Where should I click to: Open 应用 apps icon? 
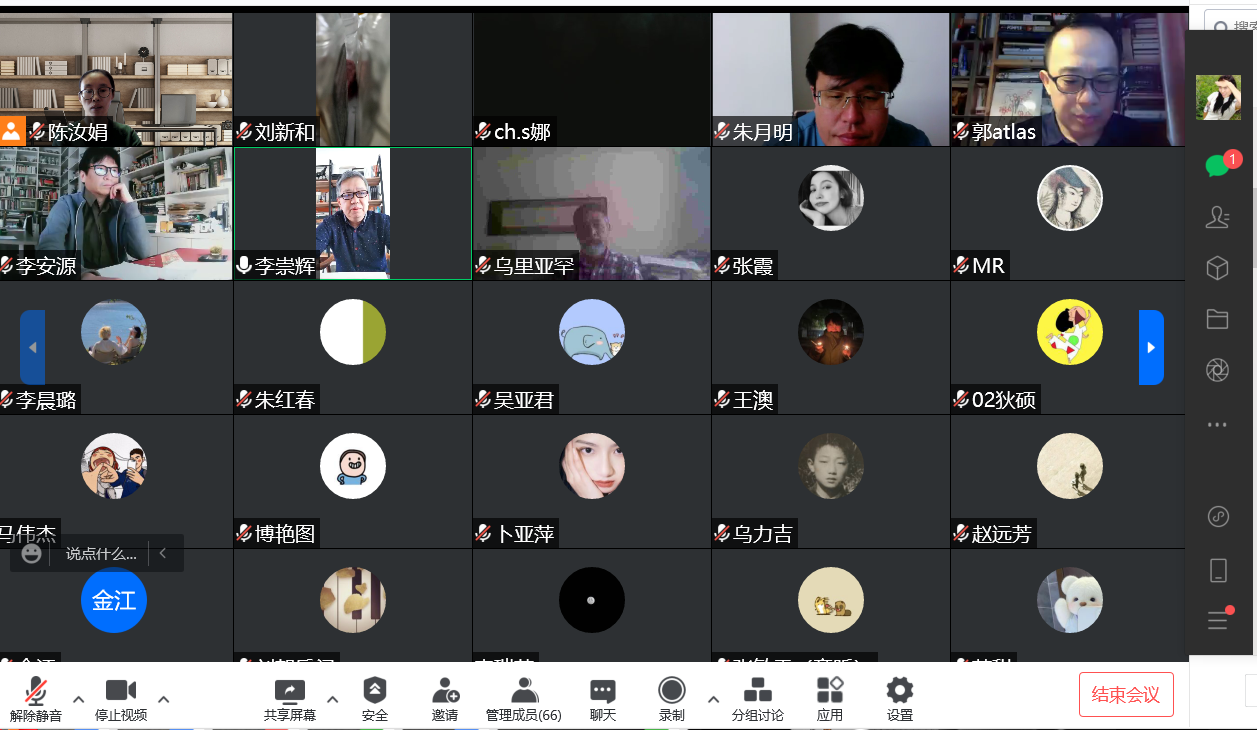point(830,698)
